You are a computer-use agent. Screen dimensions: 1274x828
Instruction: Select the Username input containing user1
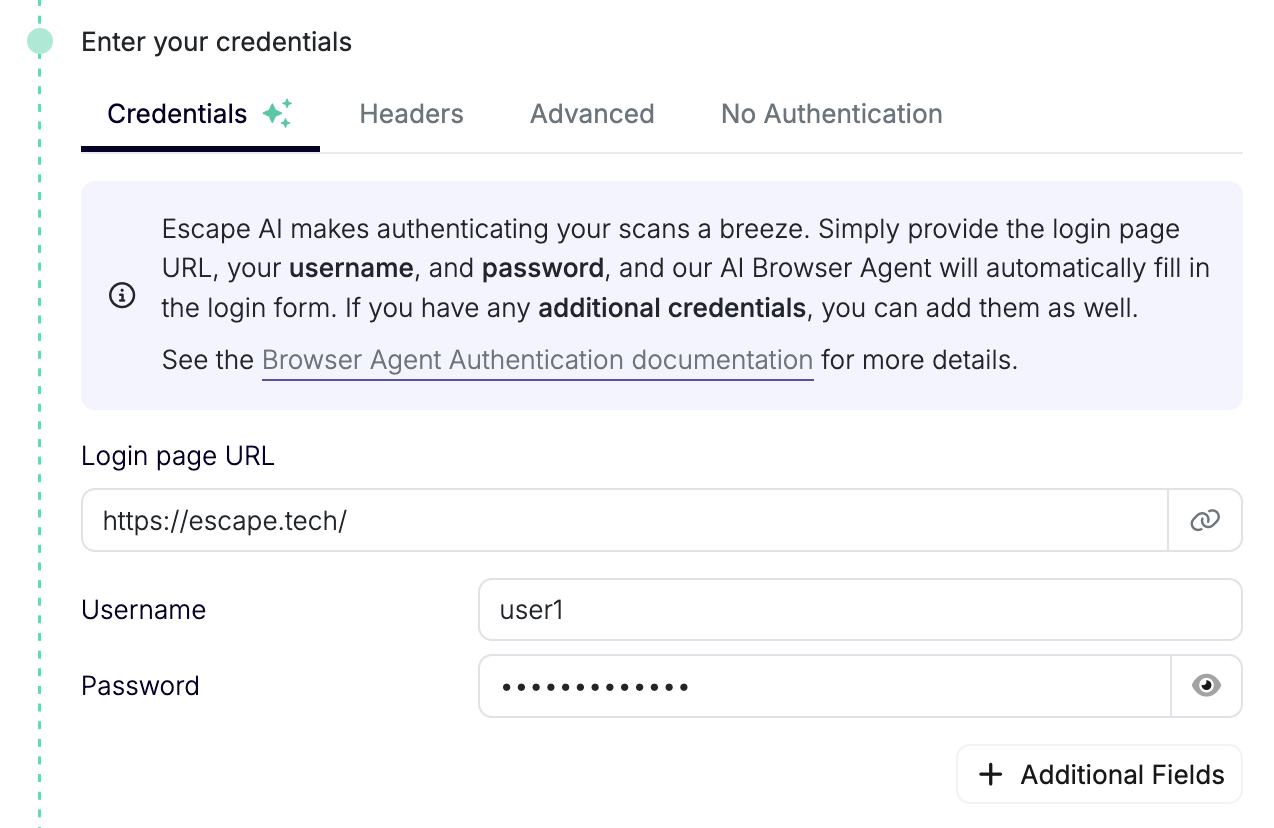click(x=860, y=609)
